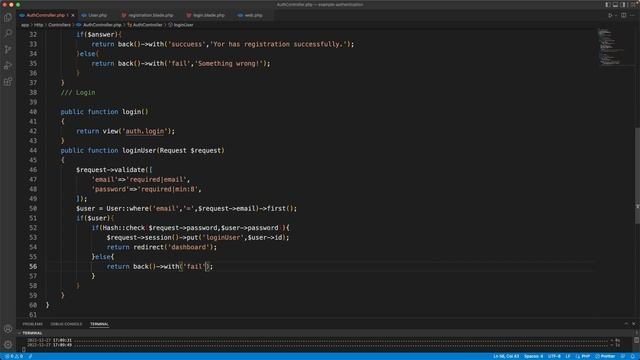
Task: Click the 'loginUser' session key on line 53
Action: tap(222, 238)
